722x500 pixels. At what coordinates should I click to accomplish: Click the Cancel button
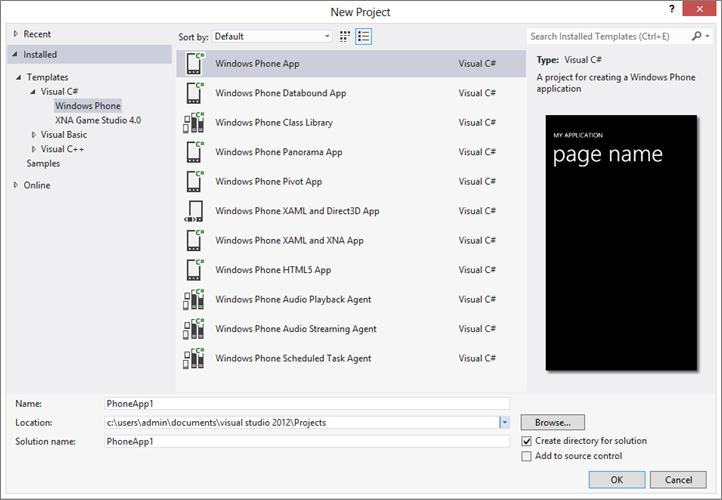click(x=678, y=480)
